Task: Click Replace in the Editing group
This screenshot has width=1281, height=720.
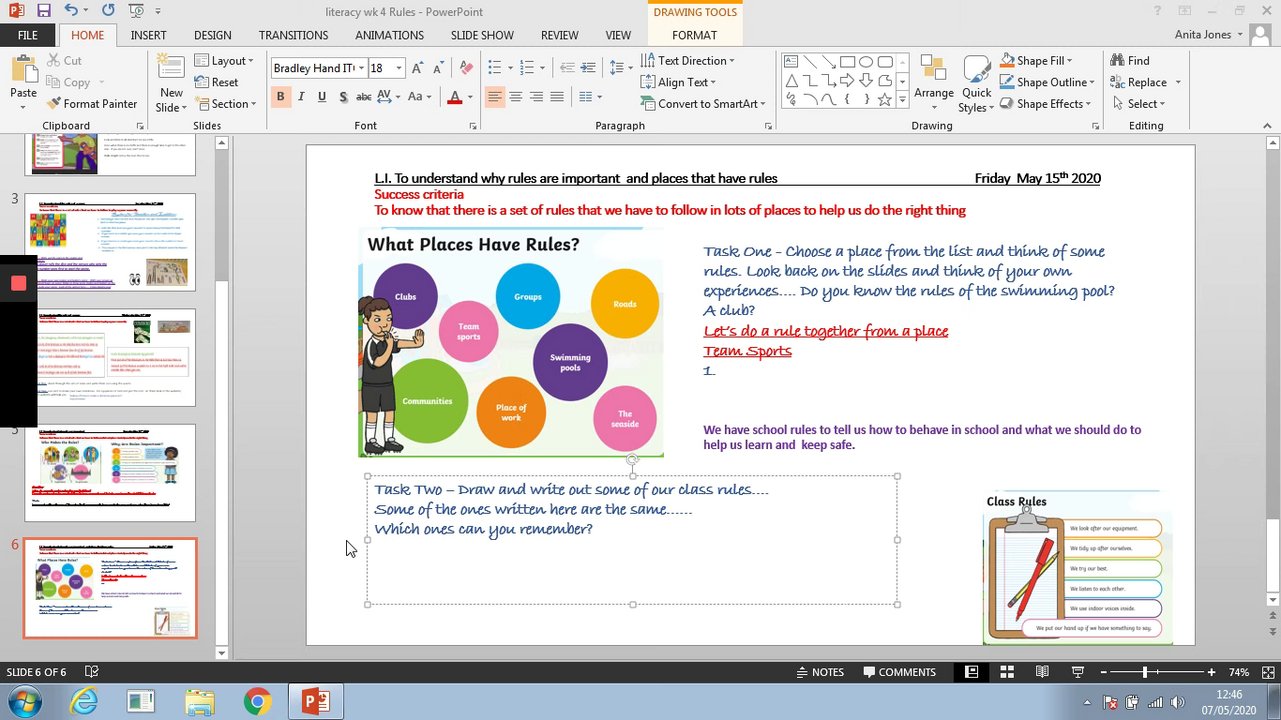Action: (x=1146, y=82)
